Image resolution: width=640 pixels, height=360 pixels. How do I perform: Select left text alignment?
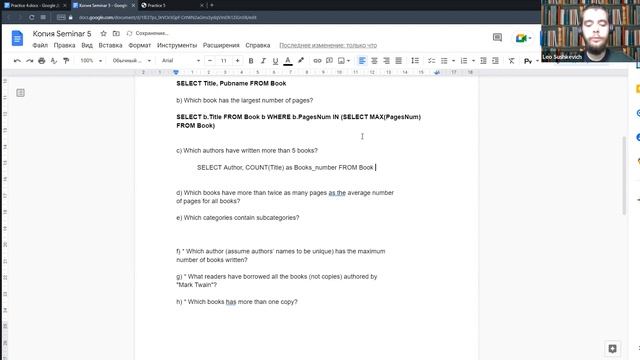tap(362, 61)
